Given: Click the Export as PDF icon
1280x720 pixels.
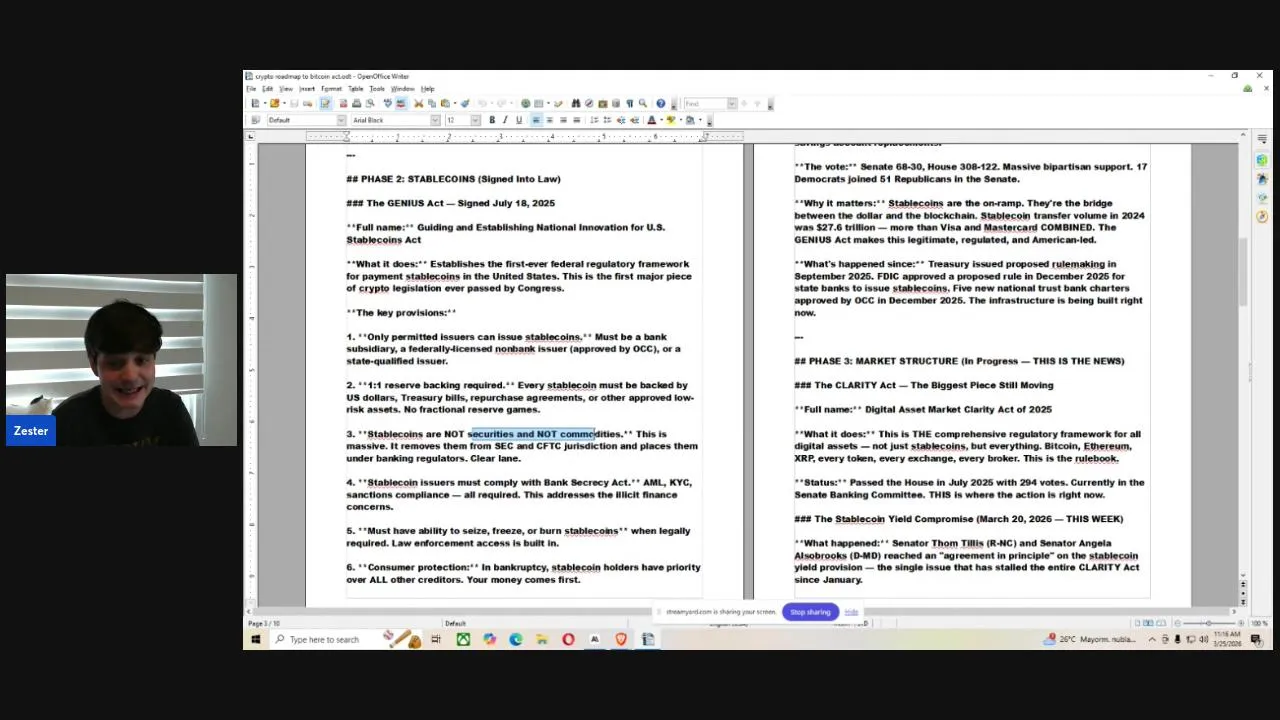Looking at the screenshot, I should (343, 103).
